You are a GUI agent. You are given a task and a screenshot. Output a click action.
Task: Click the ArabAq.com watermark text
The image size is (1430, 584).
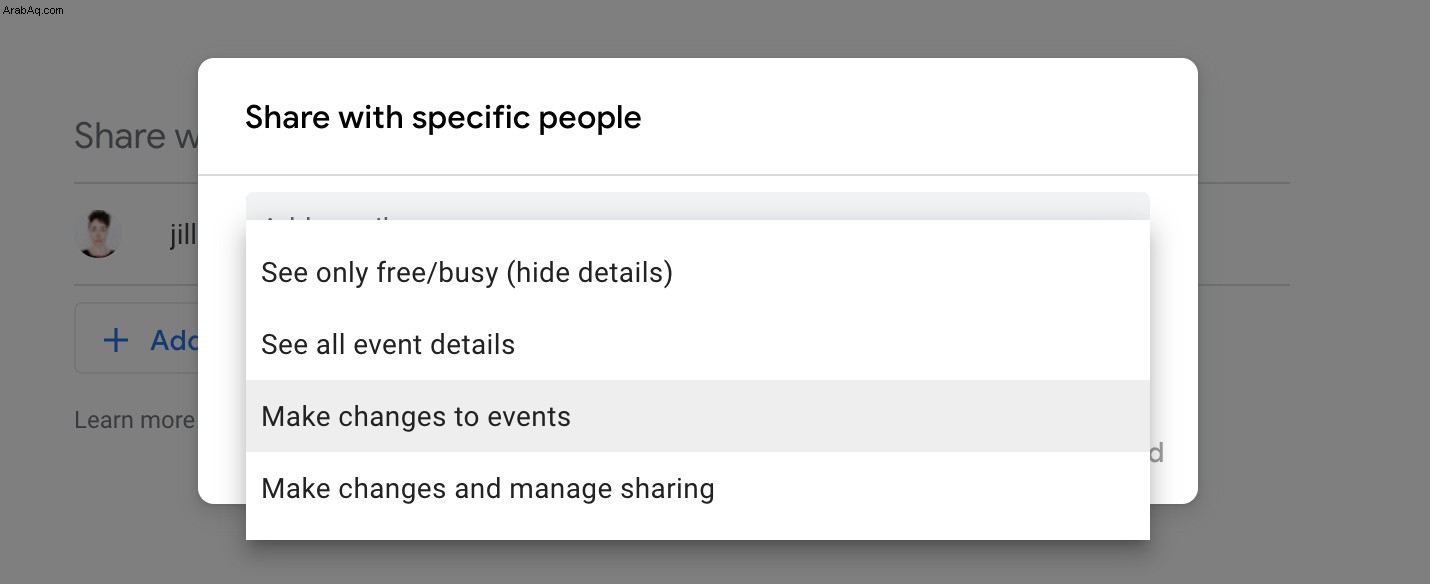(33, 9)
